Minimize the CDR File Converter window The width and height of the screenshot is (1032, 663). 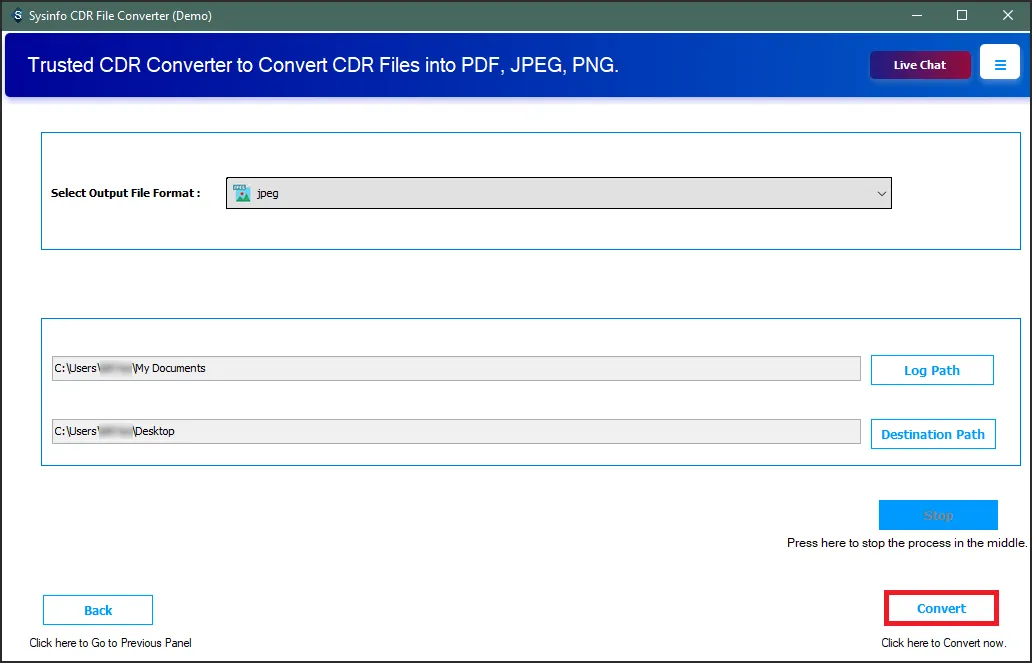tap(916, 16)
